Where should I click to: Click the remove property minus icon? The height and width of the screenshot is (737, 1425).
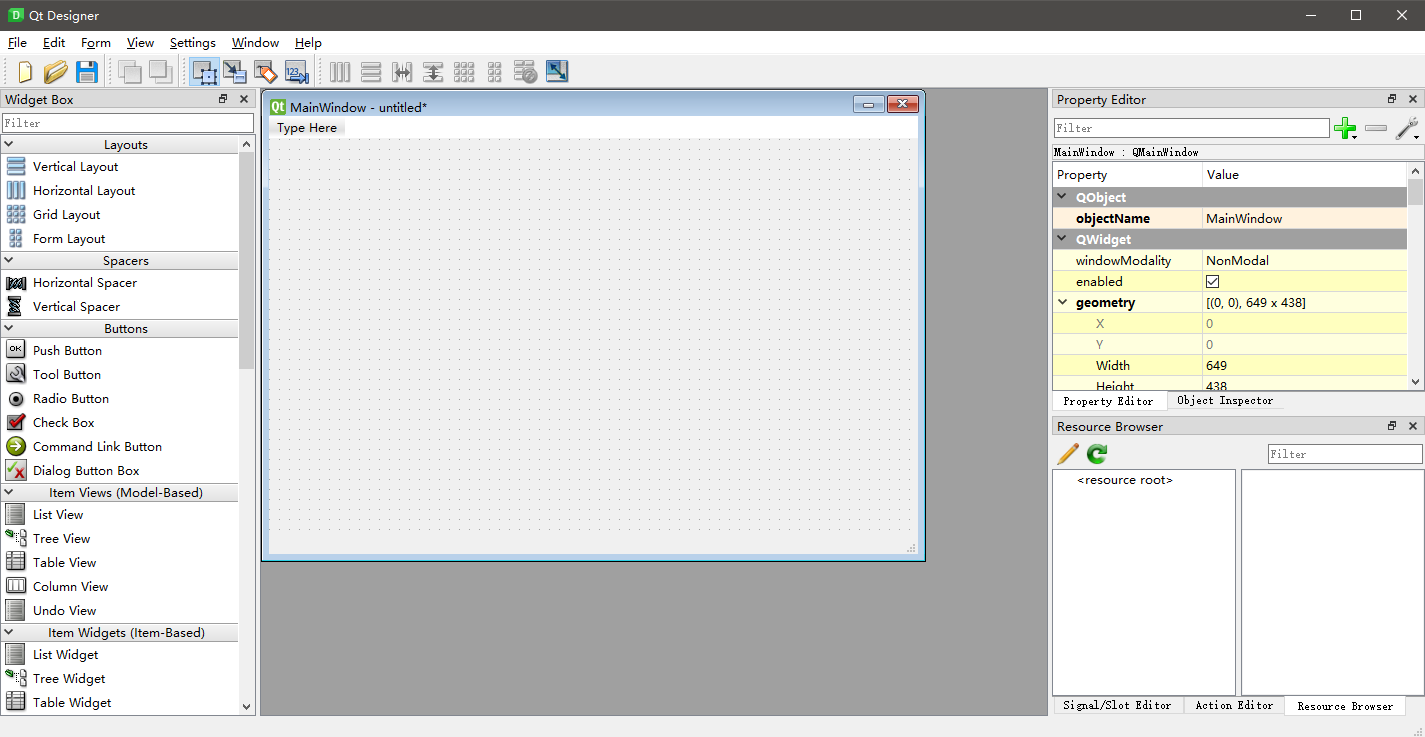point(1376,128)
